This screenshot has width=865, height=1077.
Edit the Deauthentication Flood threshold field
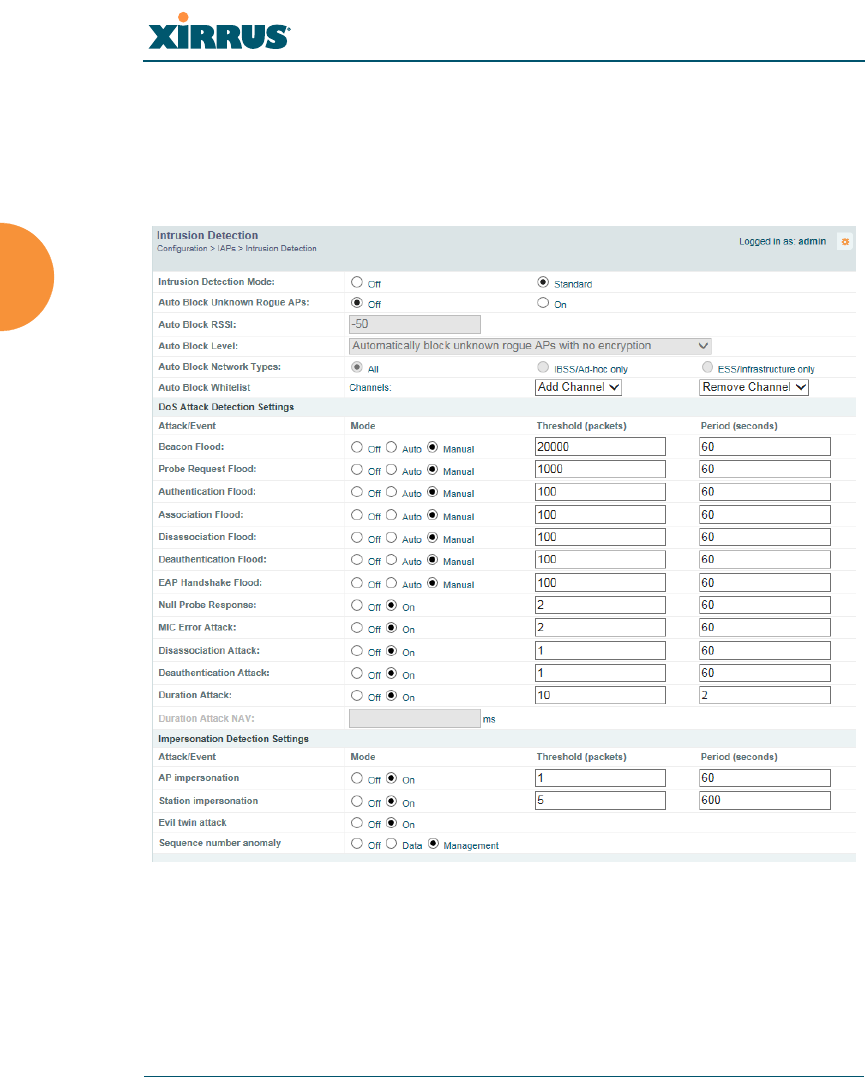pyautogui.click(x=600, y=559)
